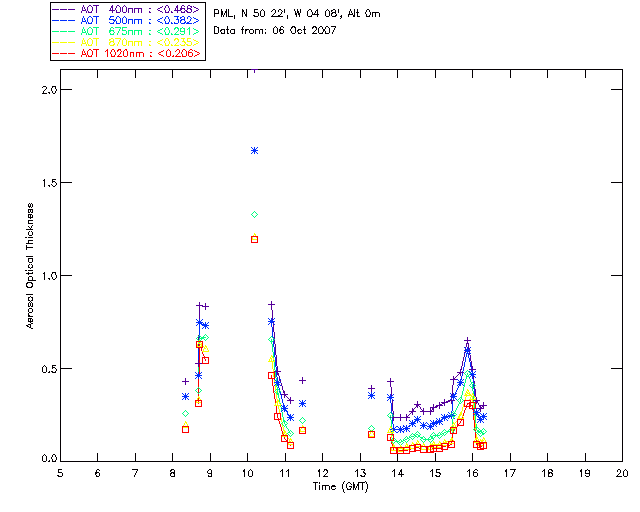Select the green 675nm diamond near 1.3

pos(254,214)
